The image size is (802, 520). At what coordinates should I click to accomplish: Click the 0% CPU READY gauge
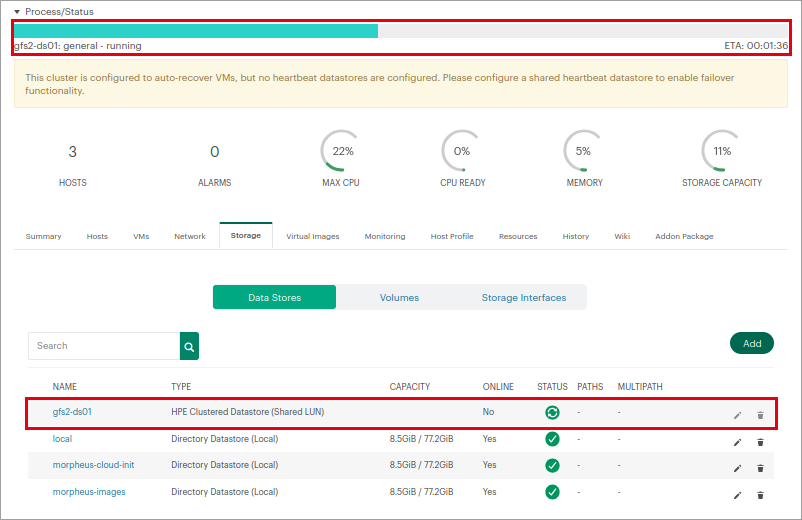click(462, 151)
